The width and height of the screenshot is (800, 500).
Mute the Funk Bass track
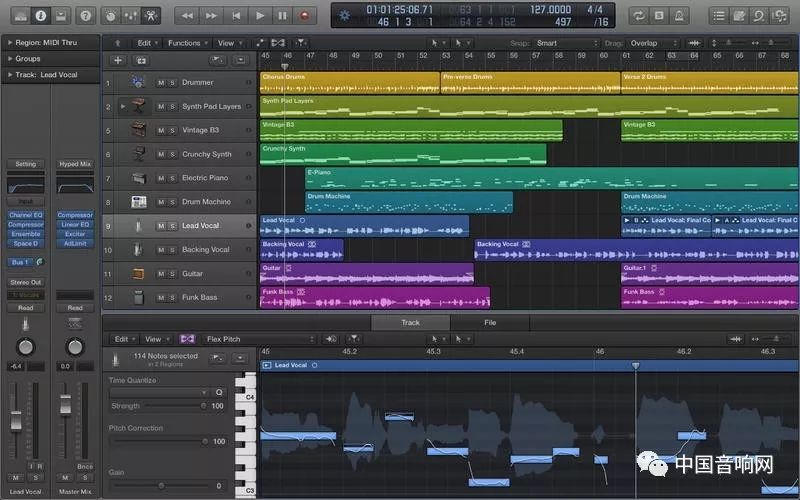(161, 297)
